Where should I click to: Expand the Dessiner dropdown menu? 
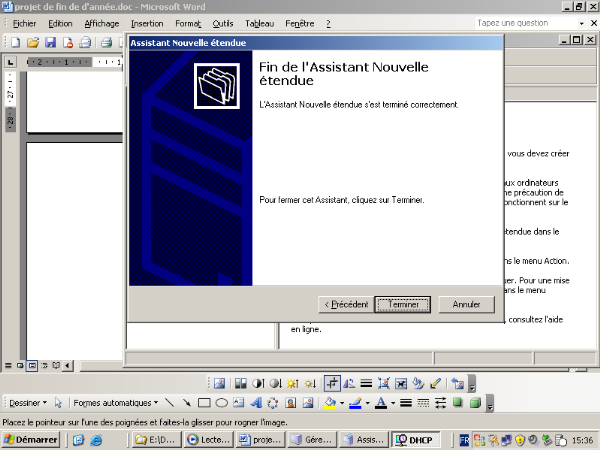(x=27, y=403)
